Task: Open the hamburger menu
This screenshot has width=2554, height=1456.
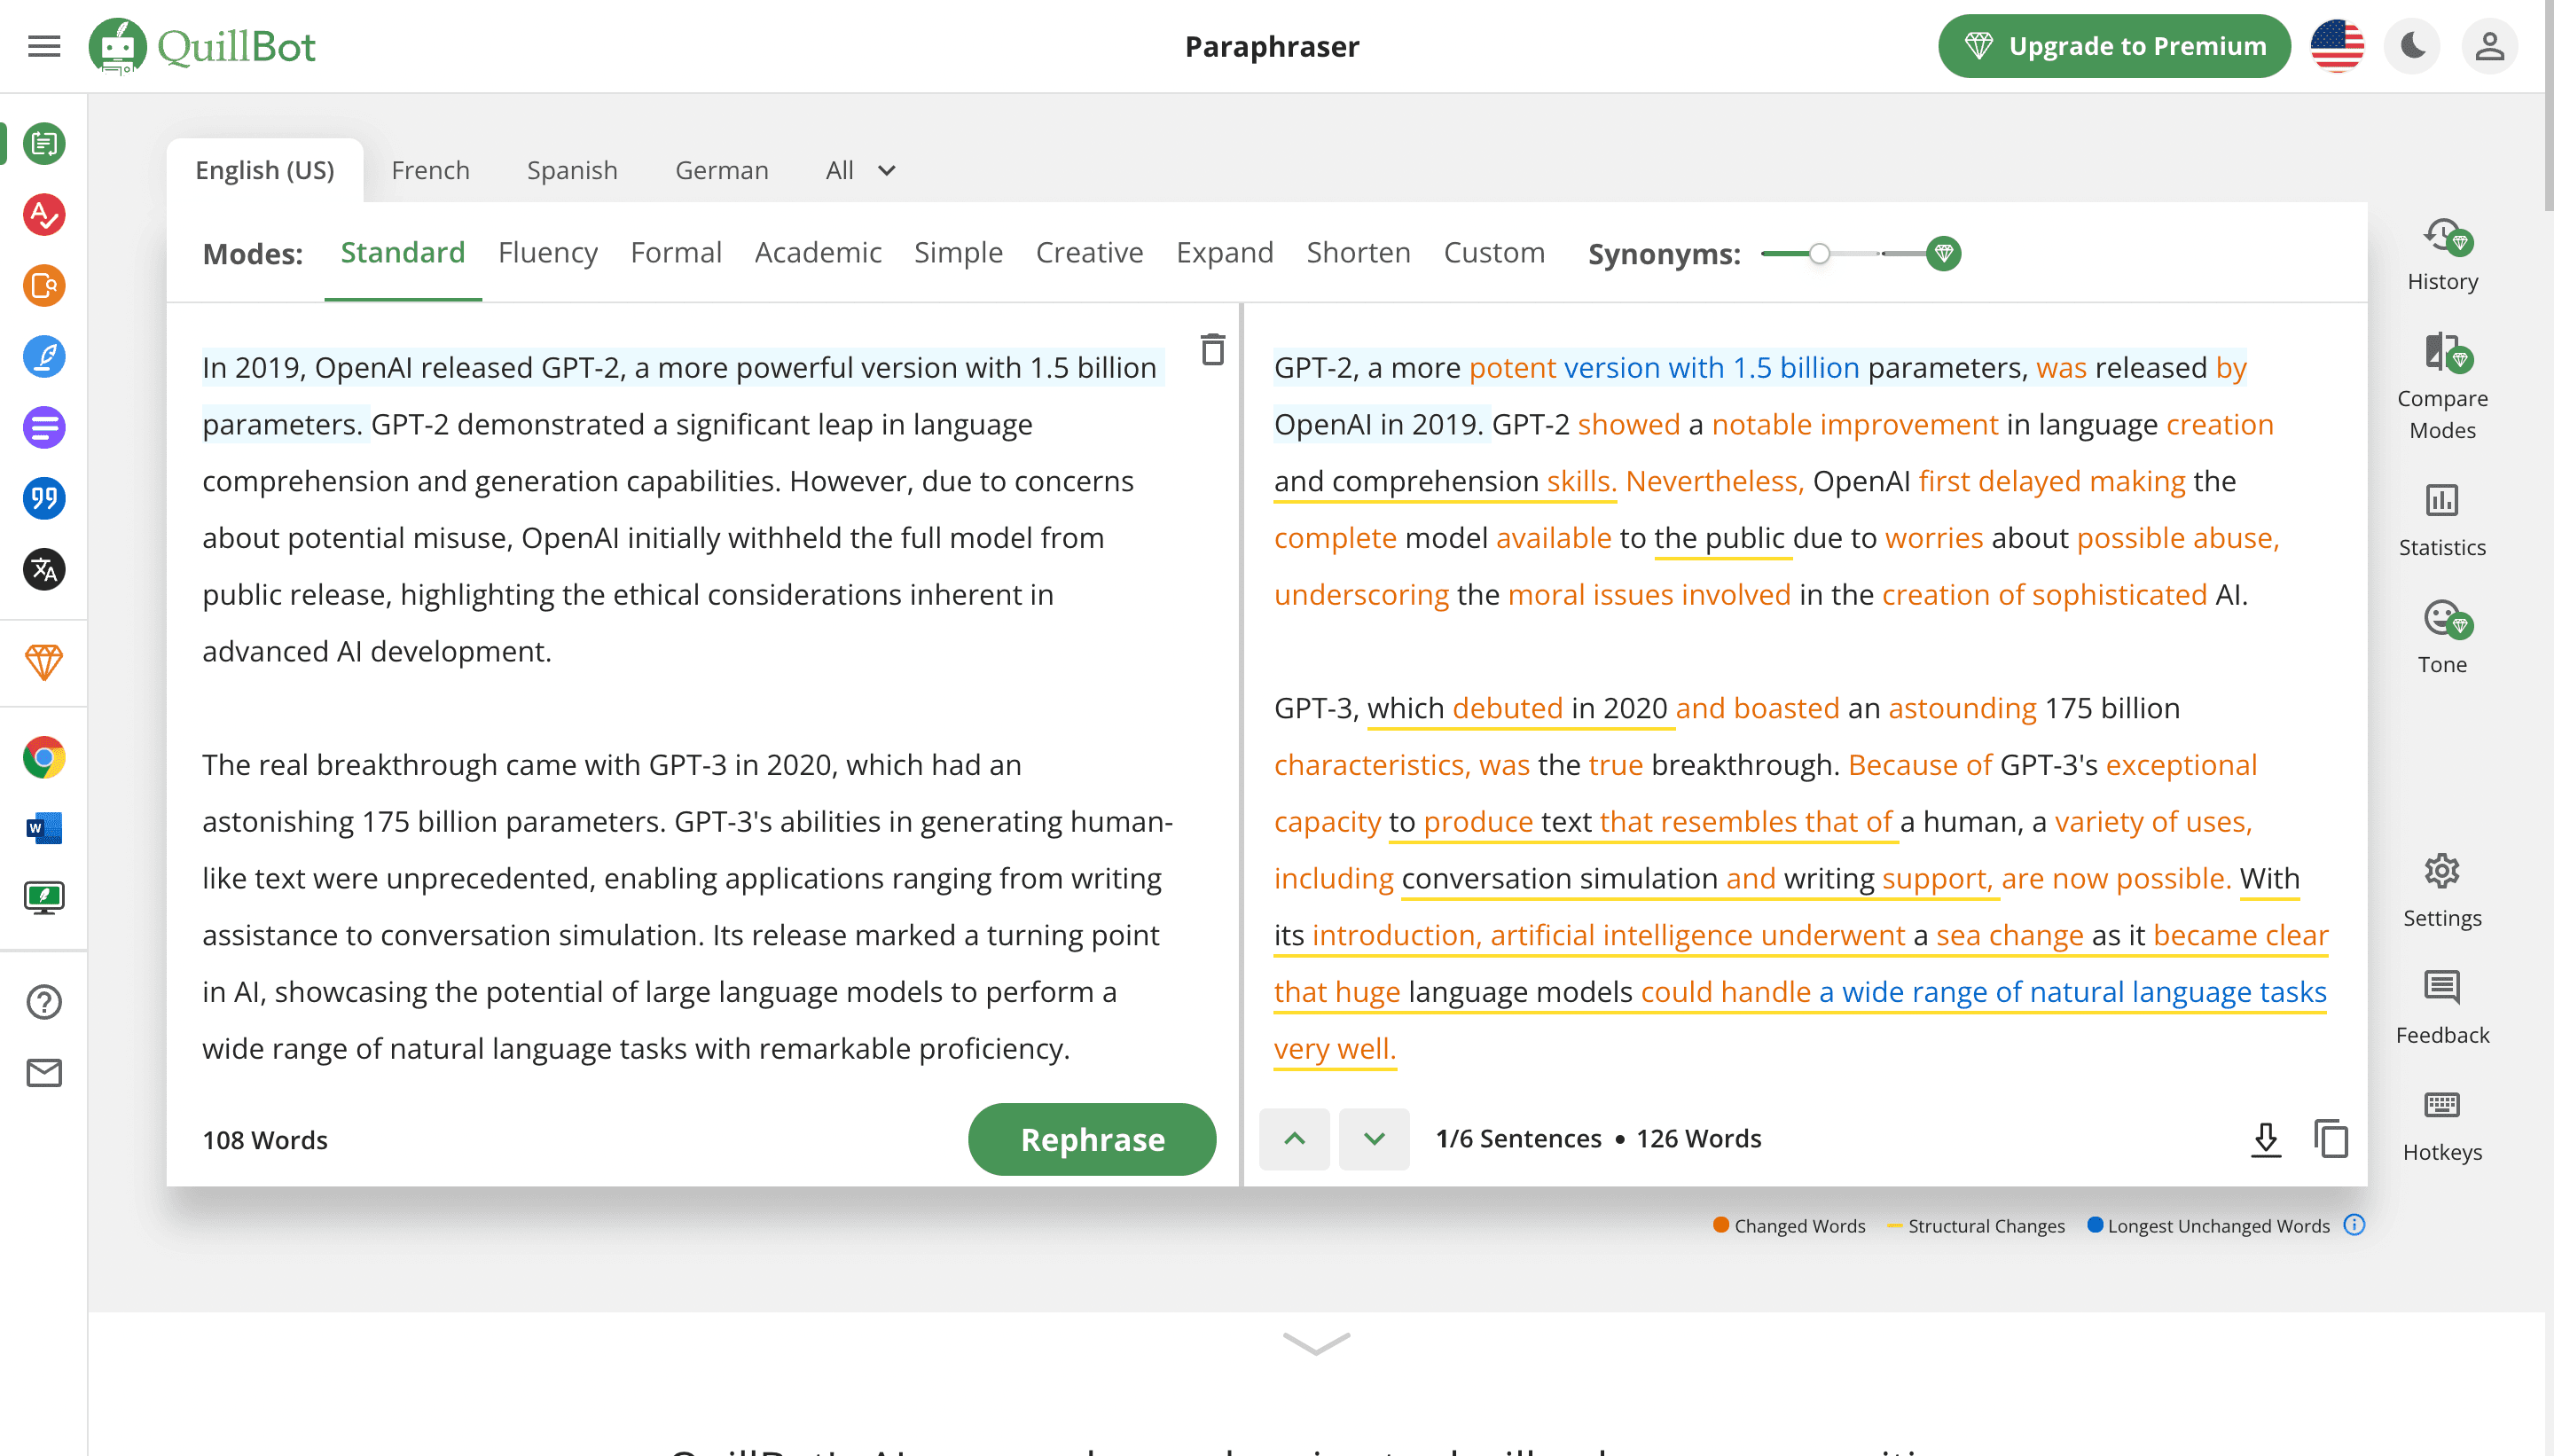Action: pyautogui.click(x=44, y=46)
